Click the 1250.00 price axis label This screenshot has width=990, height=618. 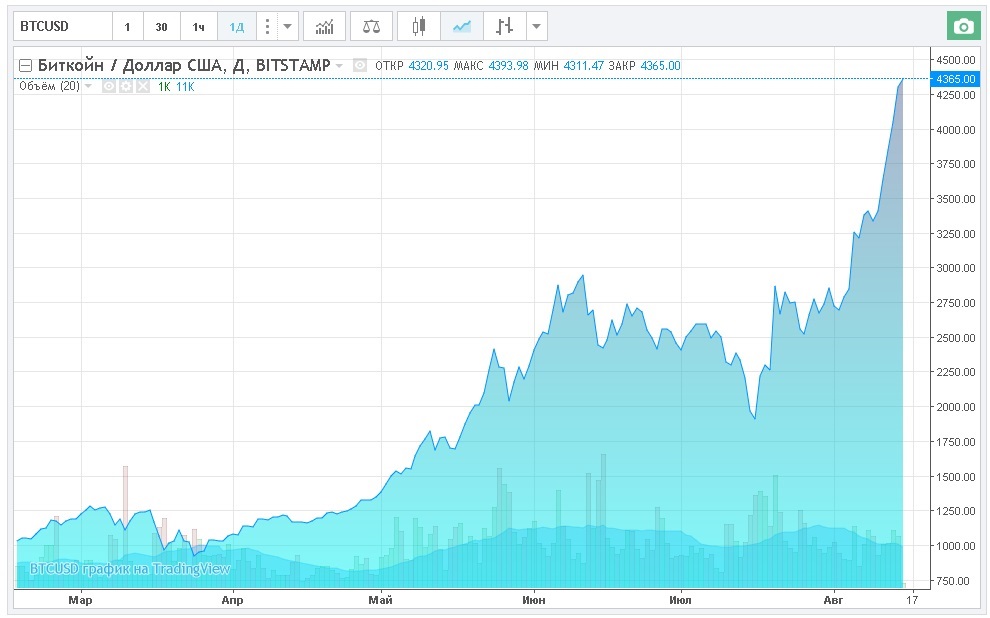[956, 511]
